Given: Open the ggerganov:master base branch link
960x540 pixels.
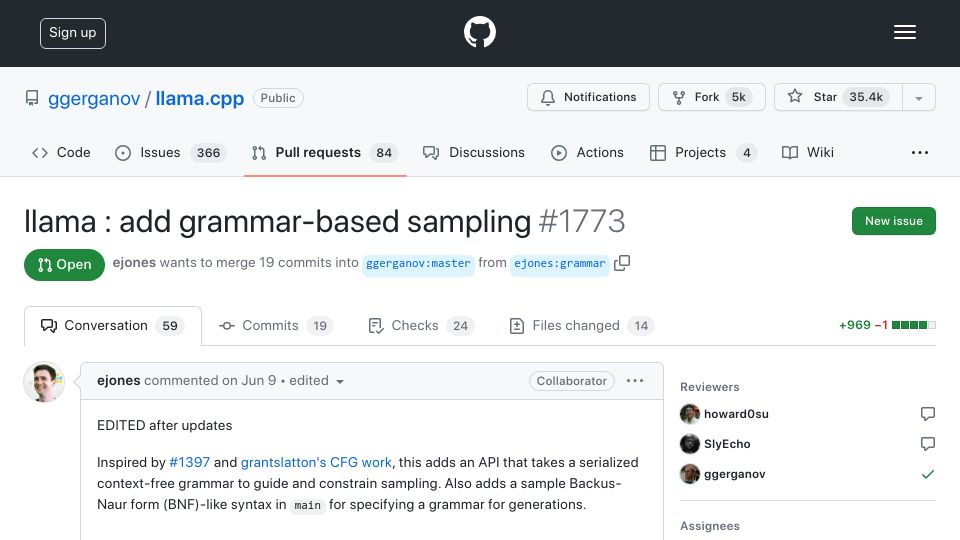Looking at the screenshot, I should 418,263.
